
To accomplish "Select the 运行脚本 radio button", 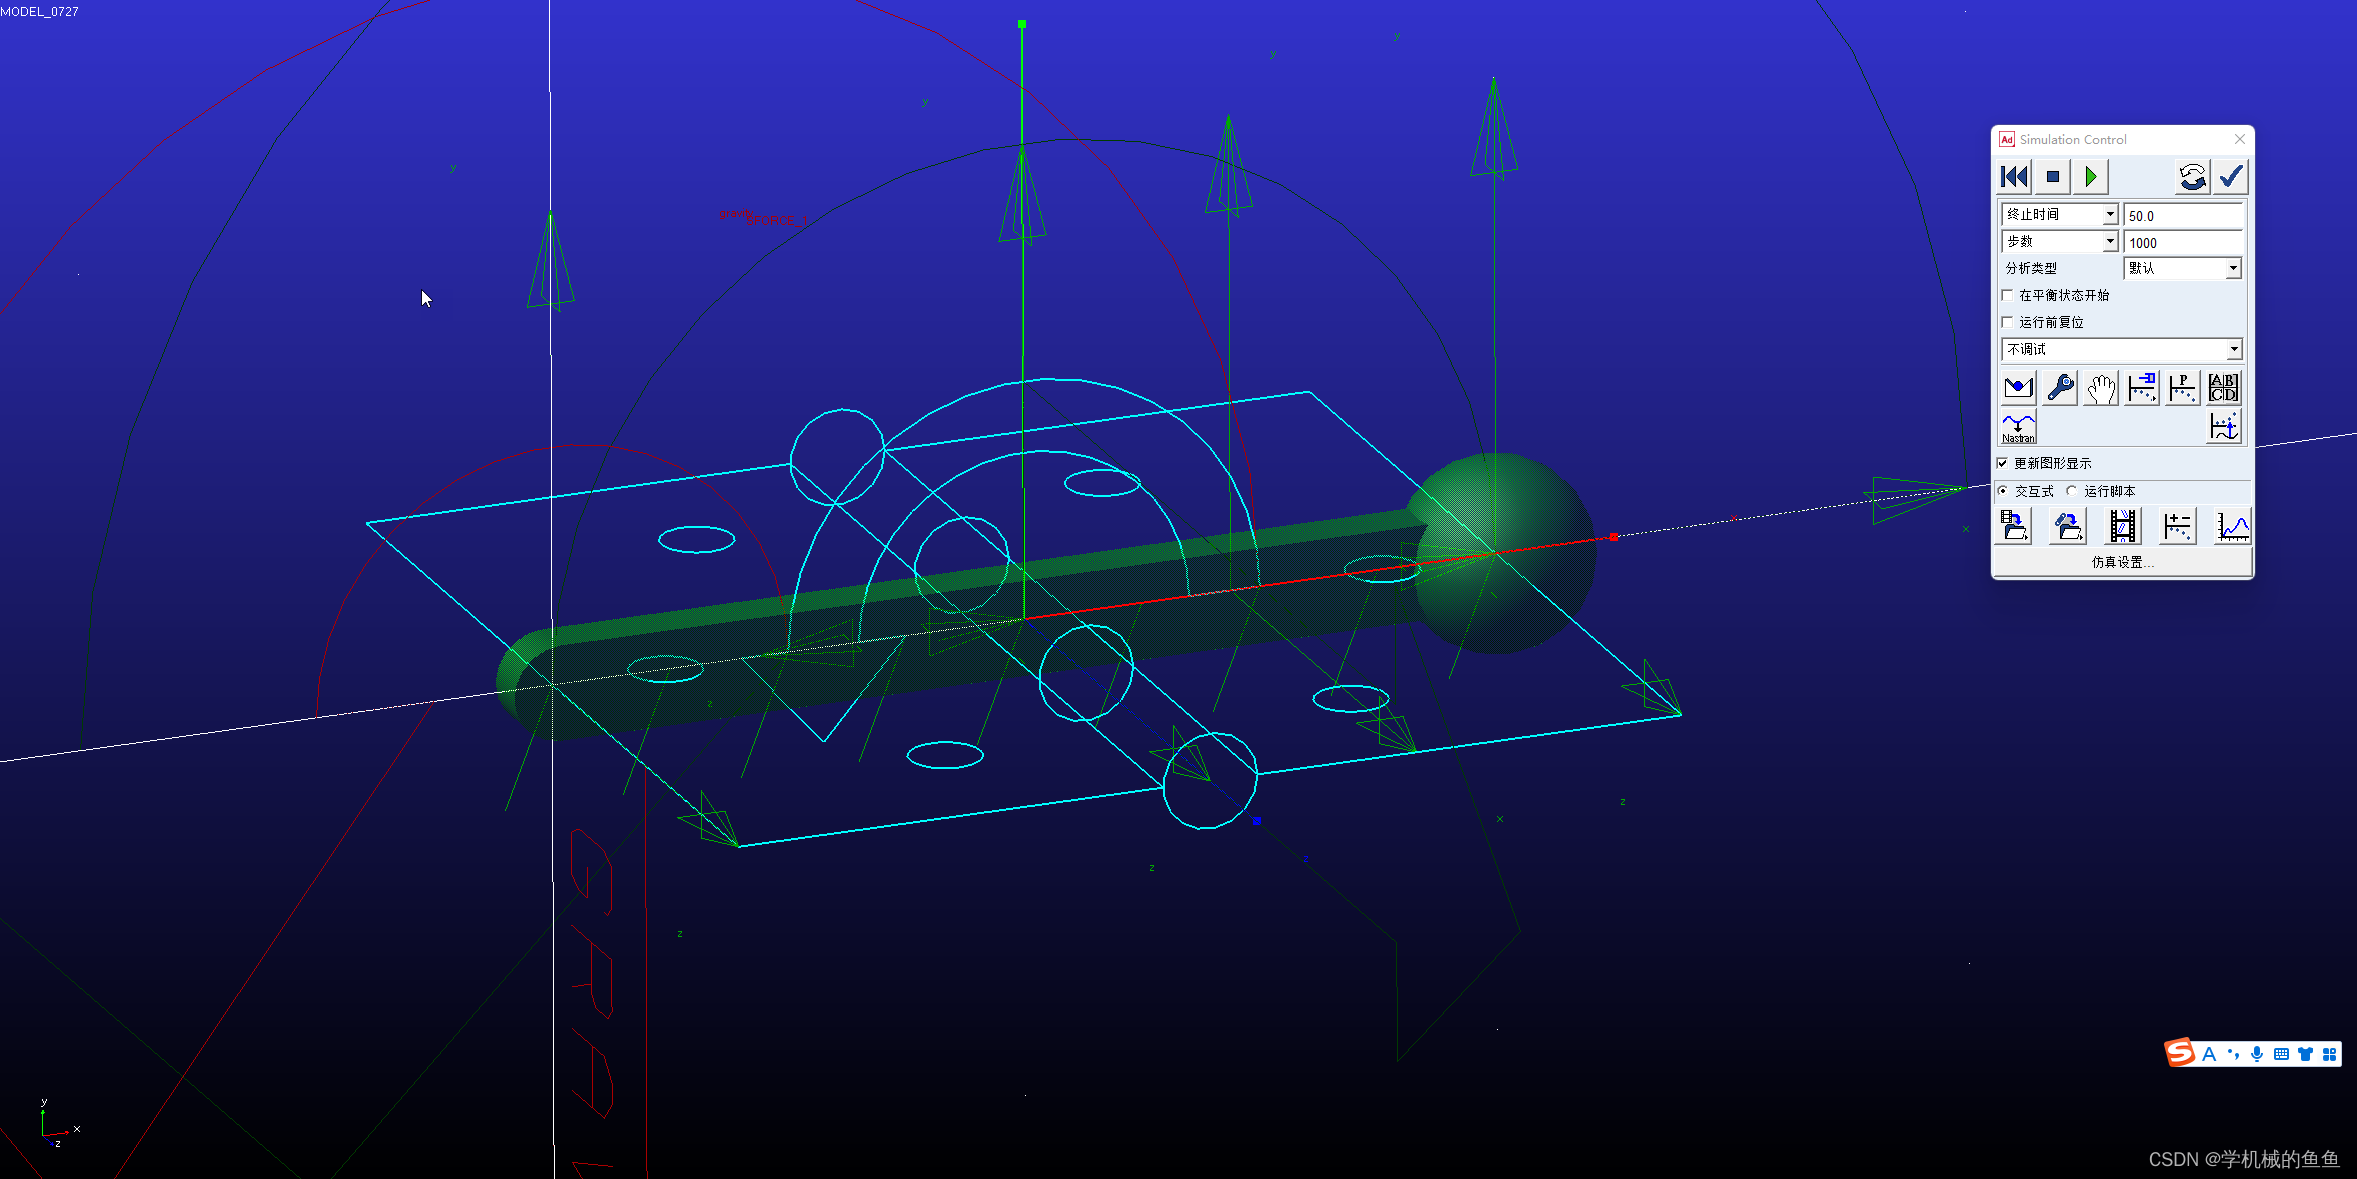I will tap(2072, 491).
